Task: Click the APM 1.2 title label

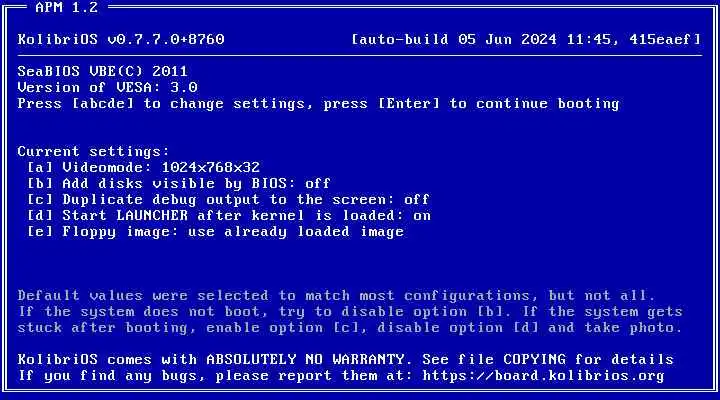Action: (67, 7)
